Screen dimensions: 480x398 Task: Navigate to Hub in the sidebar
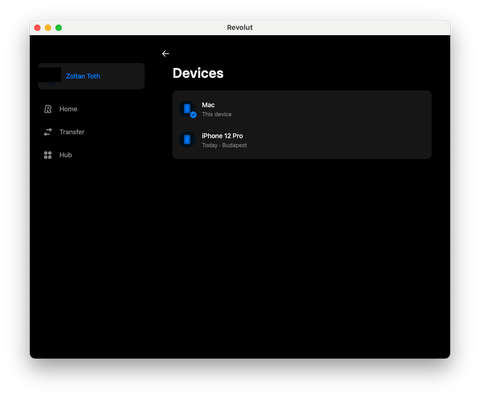[65, 155]
